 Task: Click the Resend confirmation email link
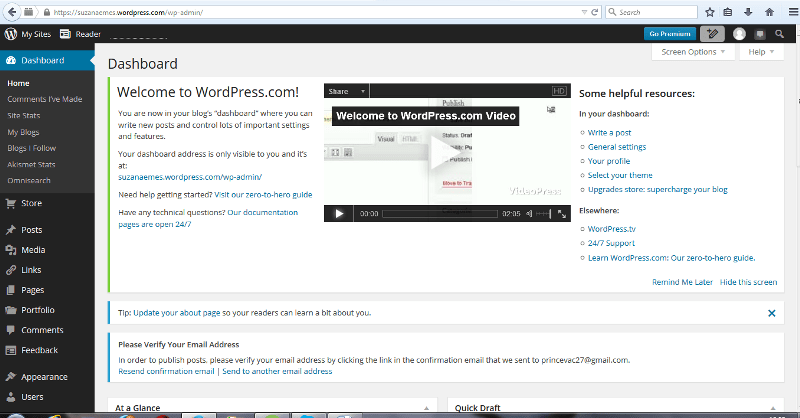point(166,371)
